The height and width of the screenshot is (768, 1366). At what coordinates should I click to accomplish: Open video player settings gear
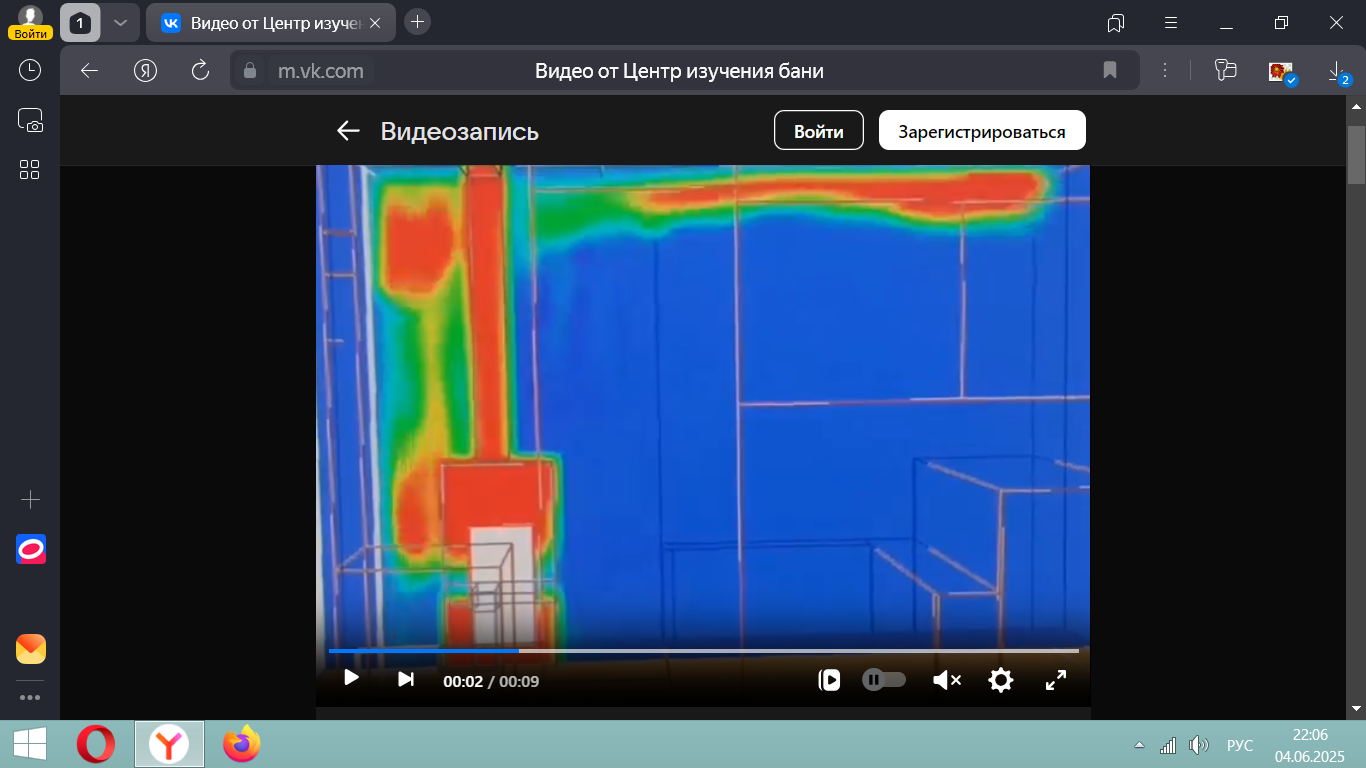click(1000, 680)
